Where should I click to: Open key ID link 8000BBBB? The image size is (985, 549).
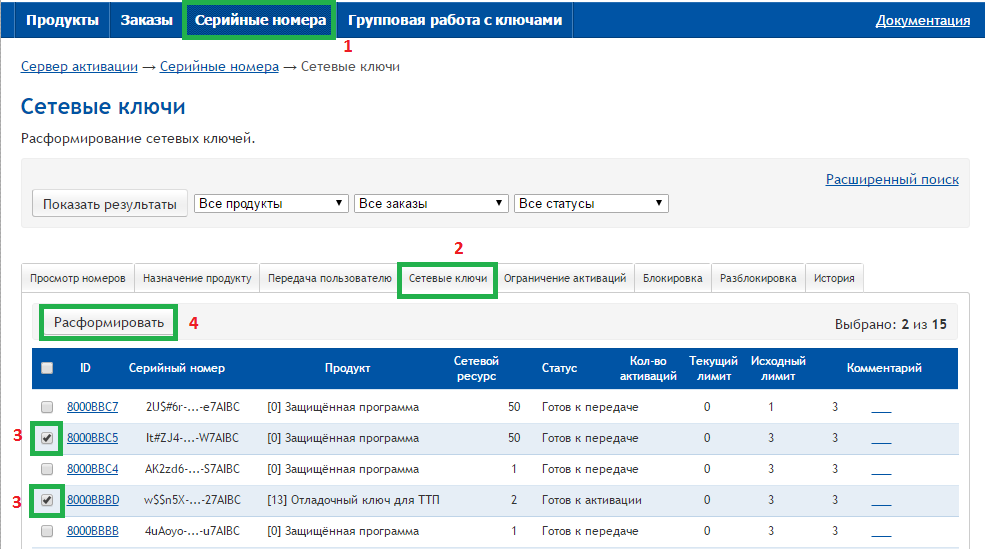92,531
